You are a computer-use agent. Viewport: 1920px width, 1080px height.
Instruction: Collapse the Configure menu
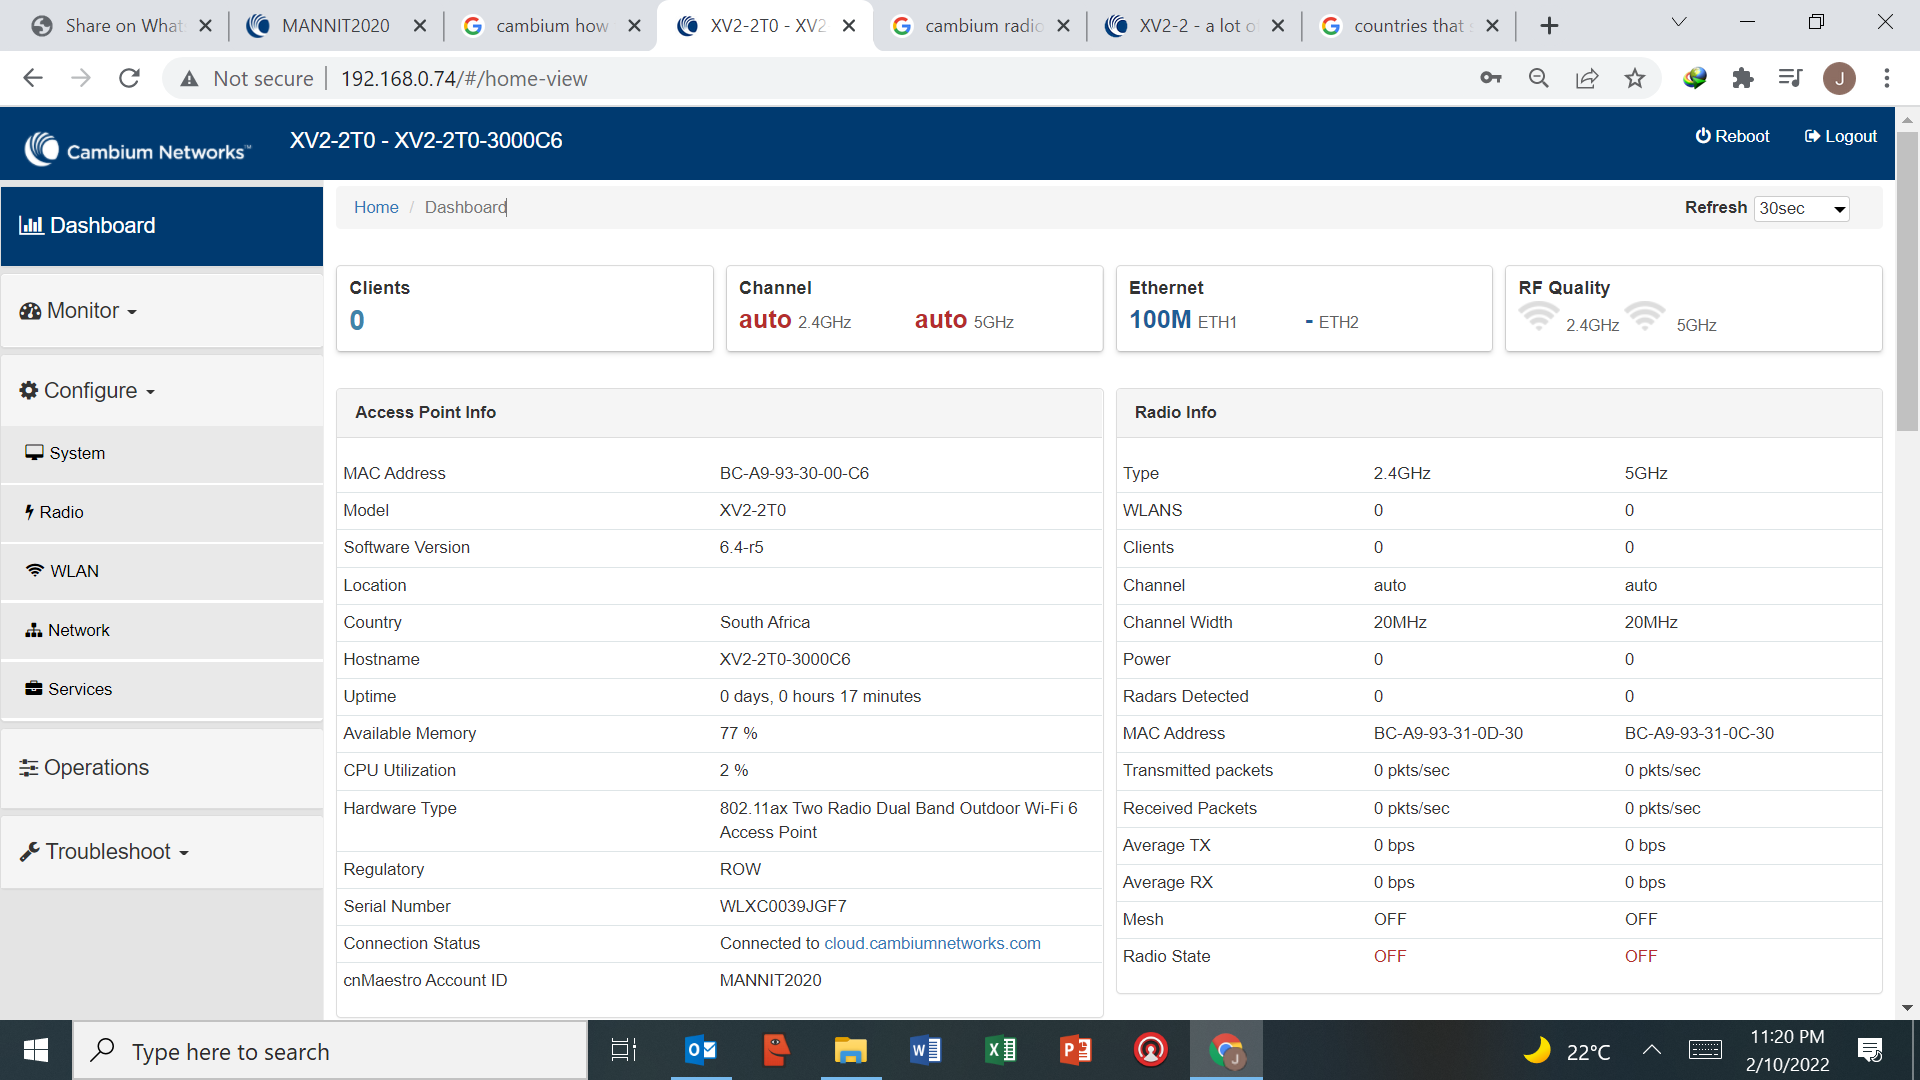(x=90, y=391)
